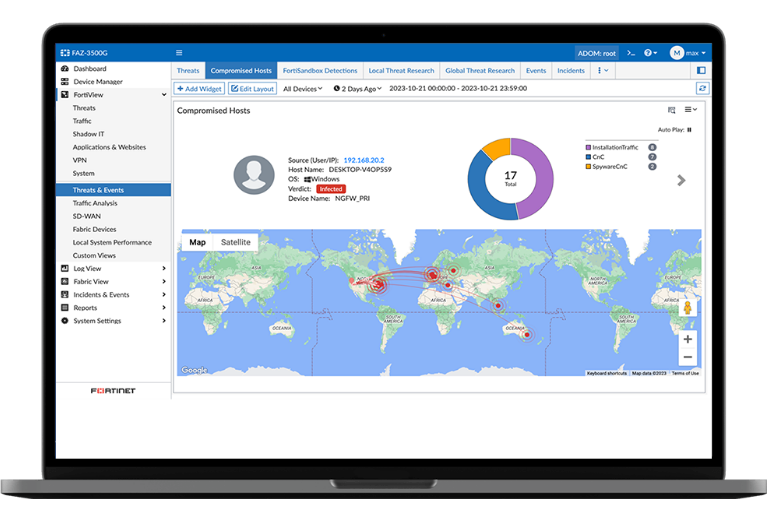Click the System Settings gear icon

65,320
